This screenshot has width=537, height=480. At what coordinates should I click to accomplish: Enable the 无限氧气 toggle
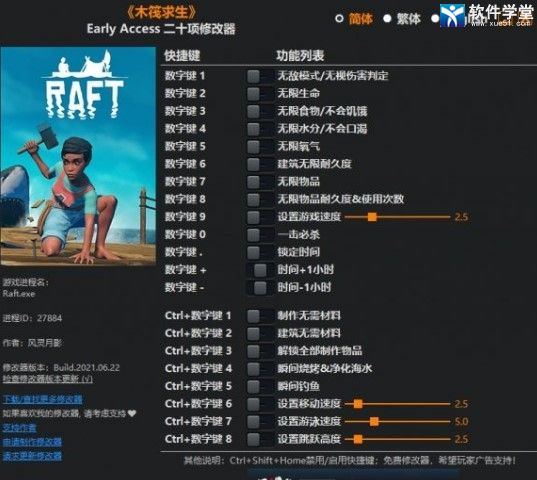click(260, 147)
